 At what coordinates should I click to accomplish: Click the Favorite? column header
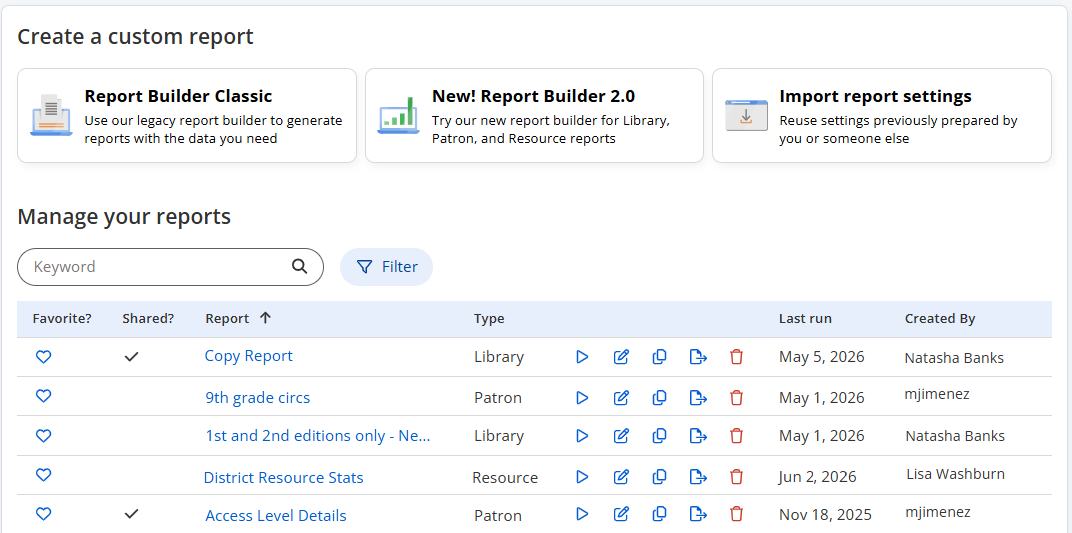62,318
